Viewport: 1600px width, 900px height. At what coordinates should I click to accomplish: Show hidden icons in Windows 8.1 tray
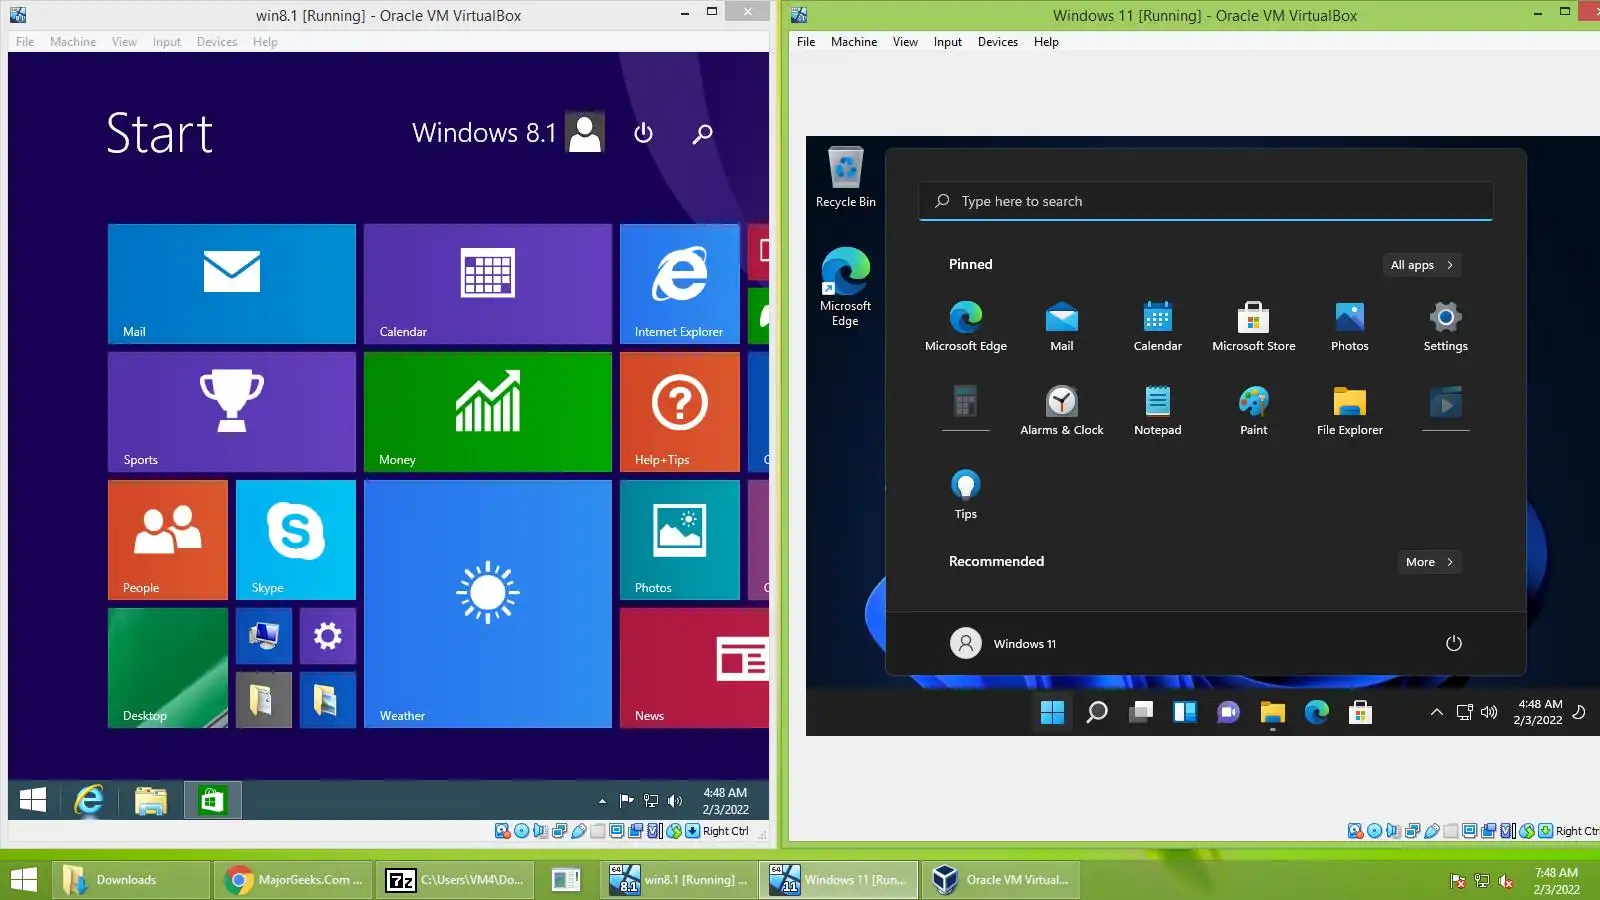coord(602,801)
